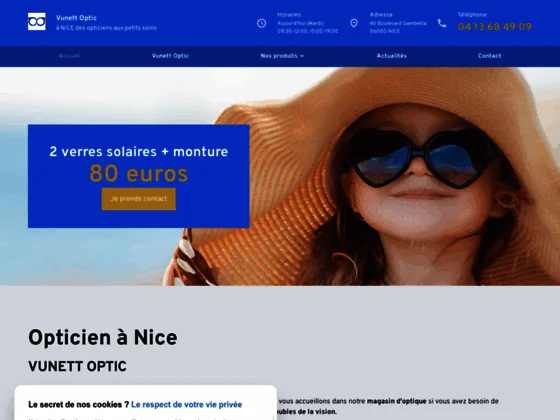Click the VUNETT OPTIC subheading
The height and width of the screenshot is (420, 560).
coord(77,366)
